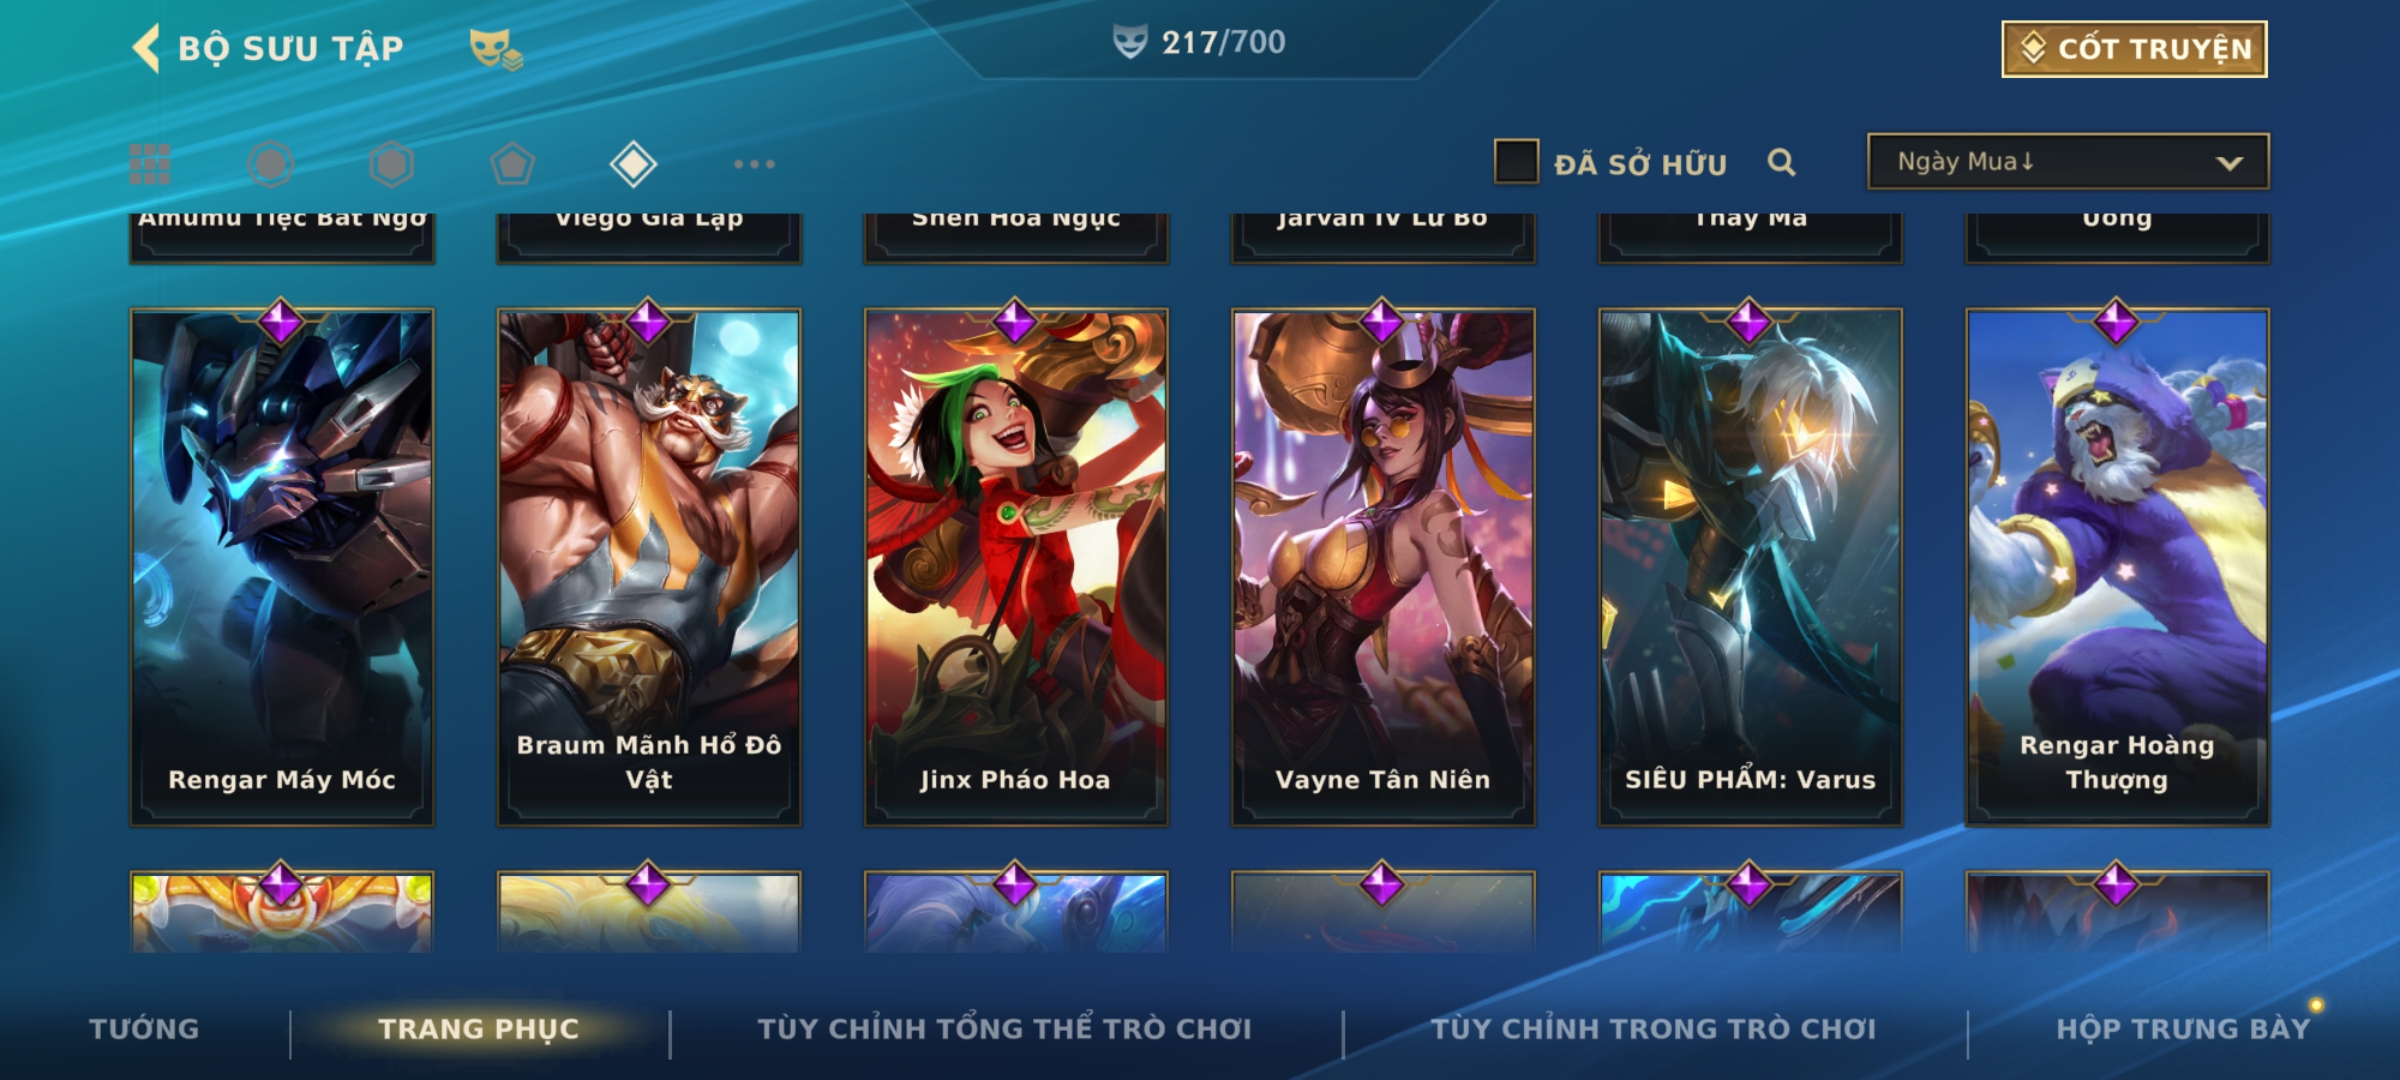Expand the Ngày Mua sort dropdown
This screenshot has width=2400, height=1080.
pyautogui.click(x=2068, y=161)
